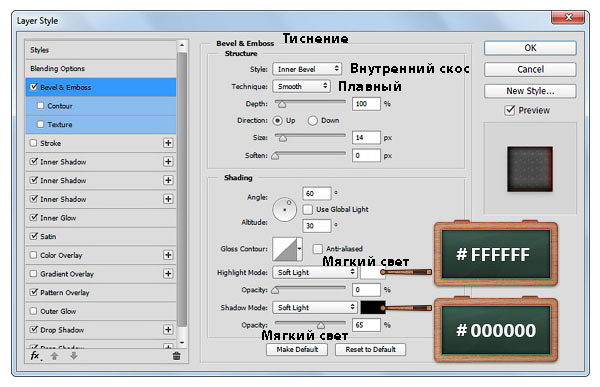Image resolution: width=600 pixels, height=387 pixels.
Task: Click the Soften slider handle
Action: point(275,156)
